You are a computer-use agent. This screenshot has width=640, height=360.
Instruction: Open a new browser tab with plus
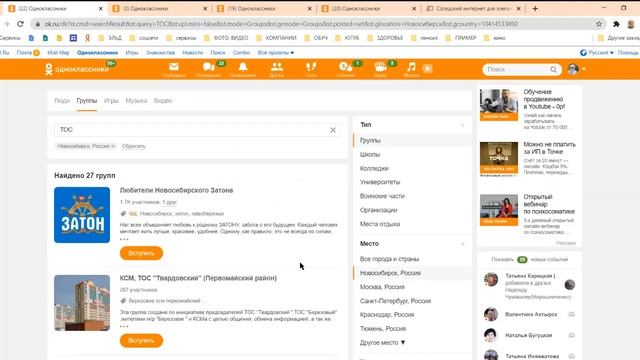tap(535, 9)
